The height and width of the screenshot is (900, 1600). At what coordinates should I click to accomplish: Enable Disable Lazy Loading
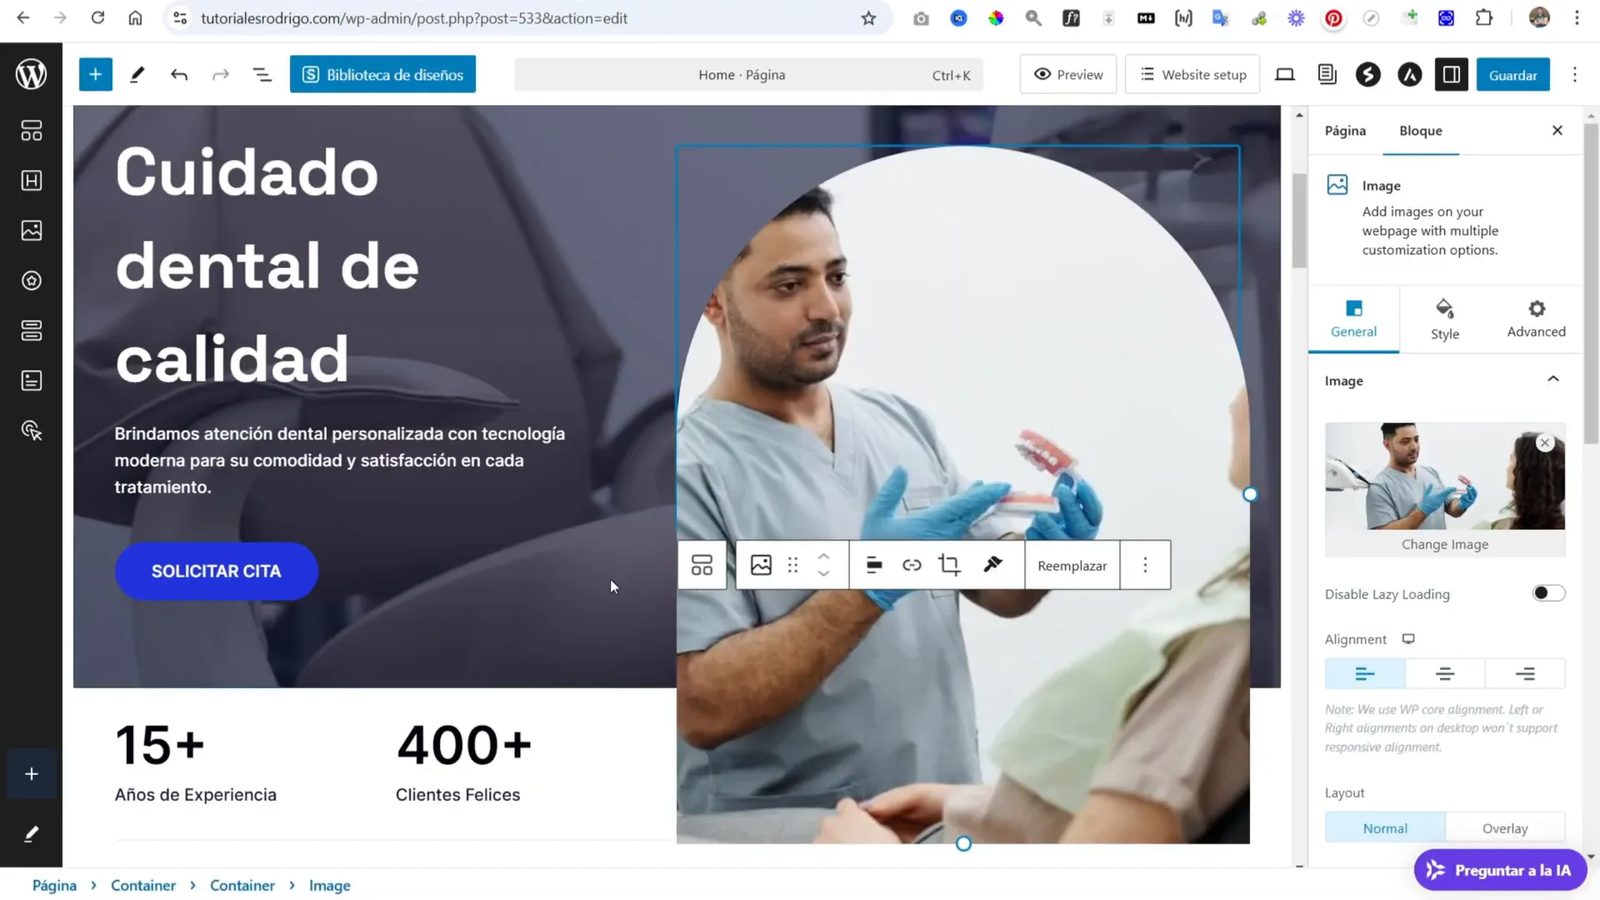1548,592
